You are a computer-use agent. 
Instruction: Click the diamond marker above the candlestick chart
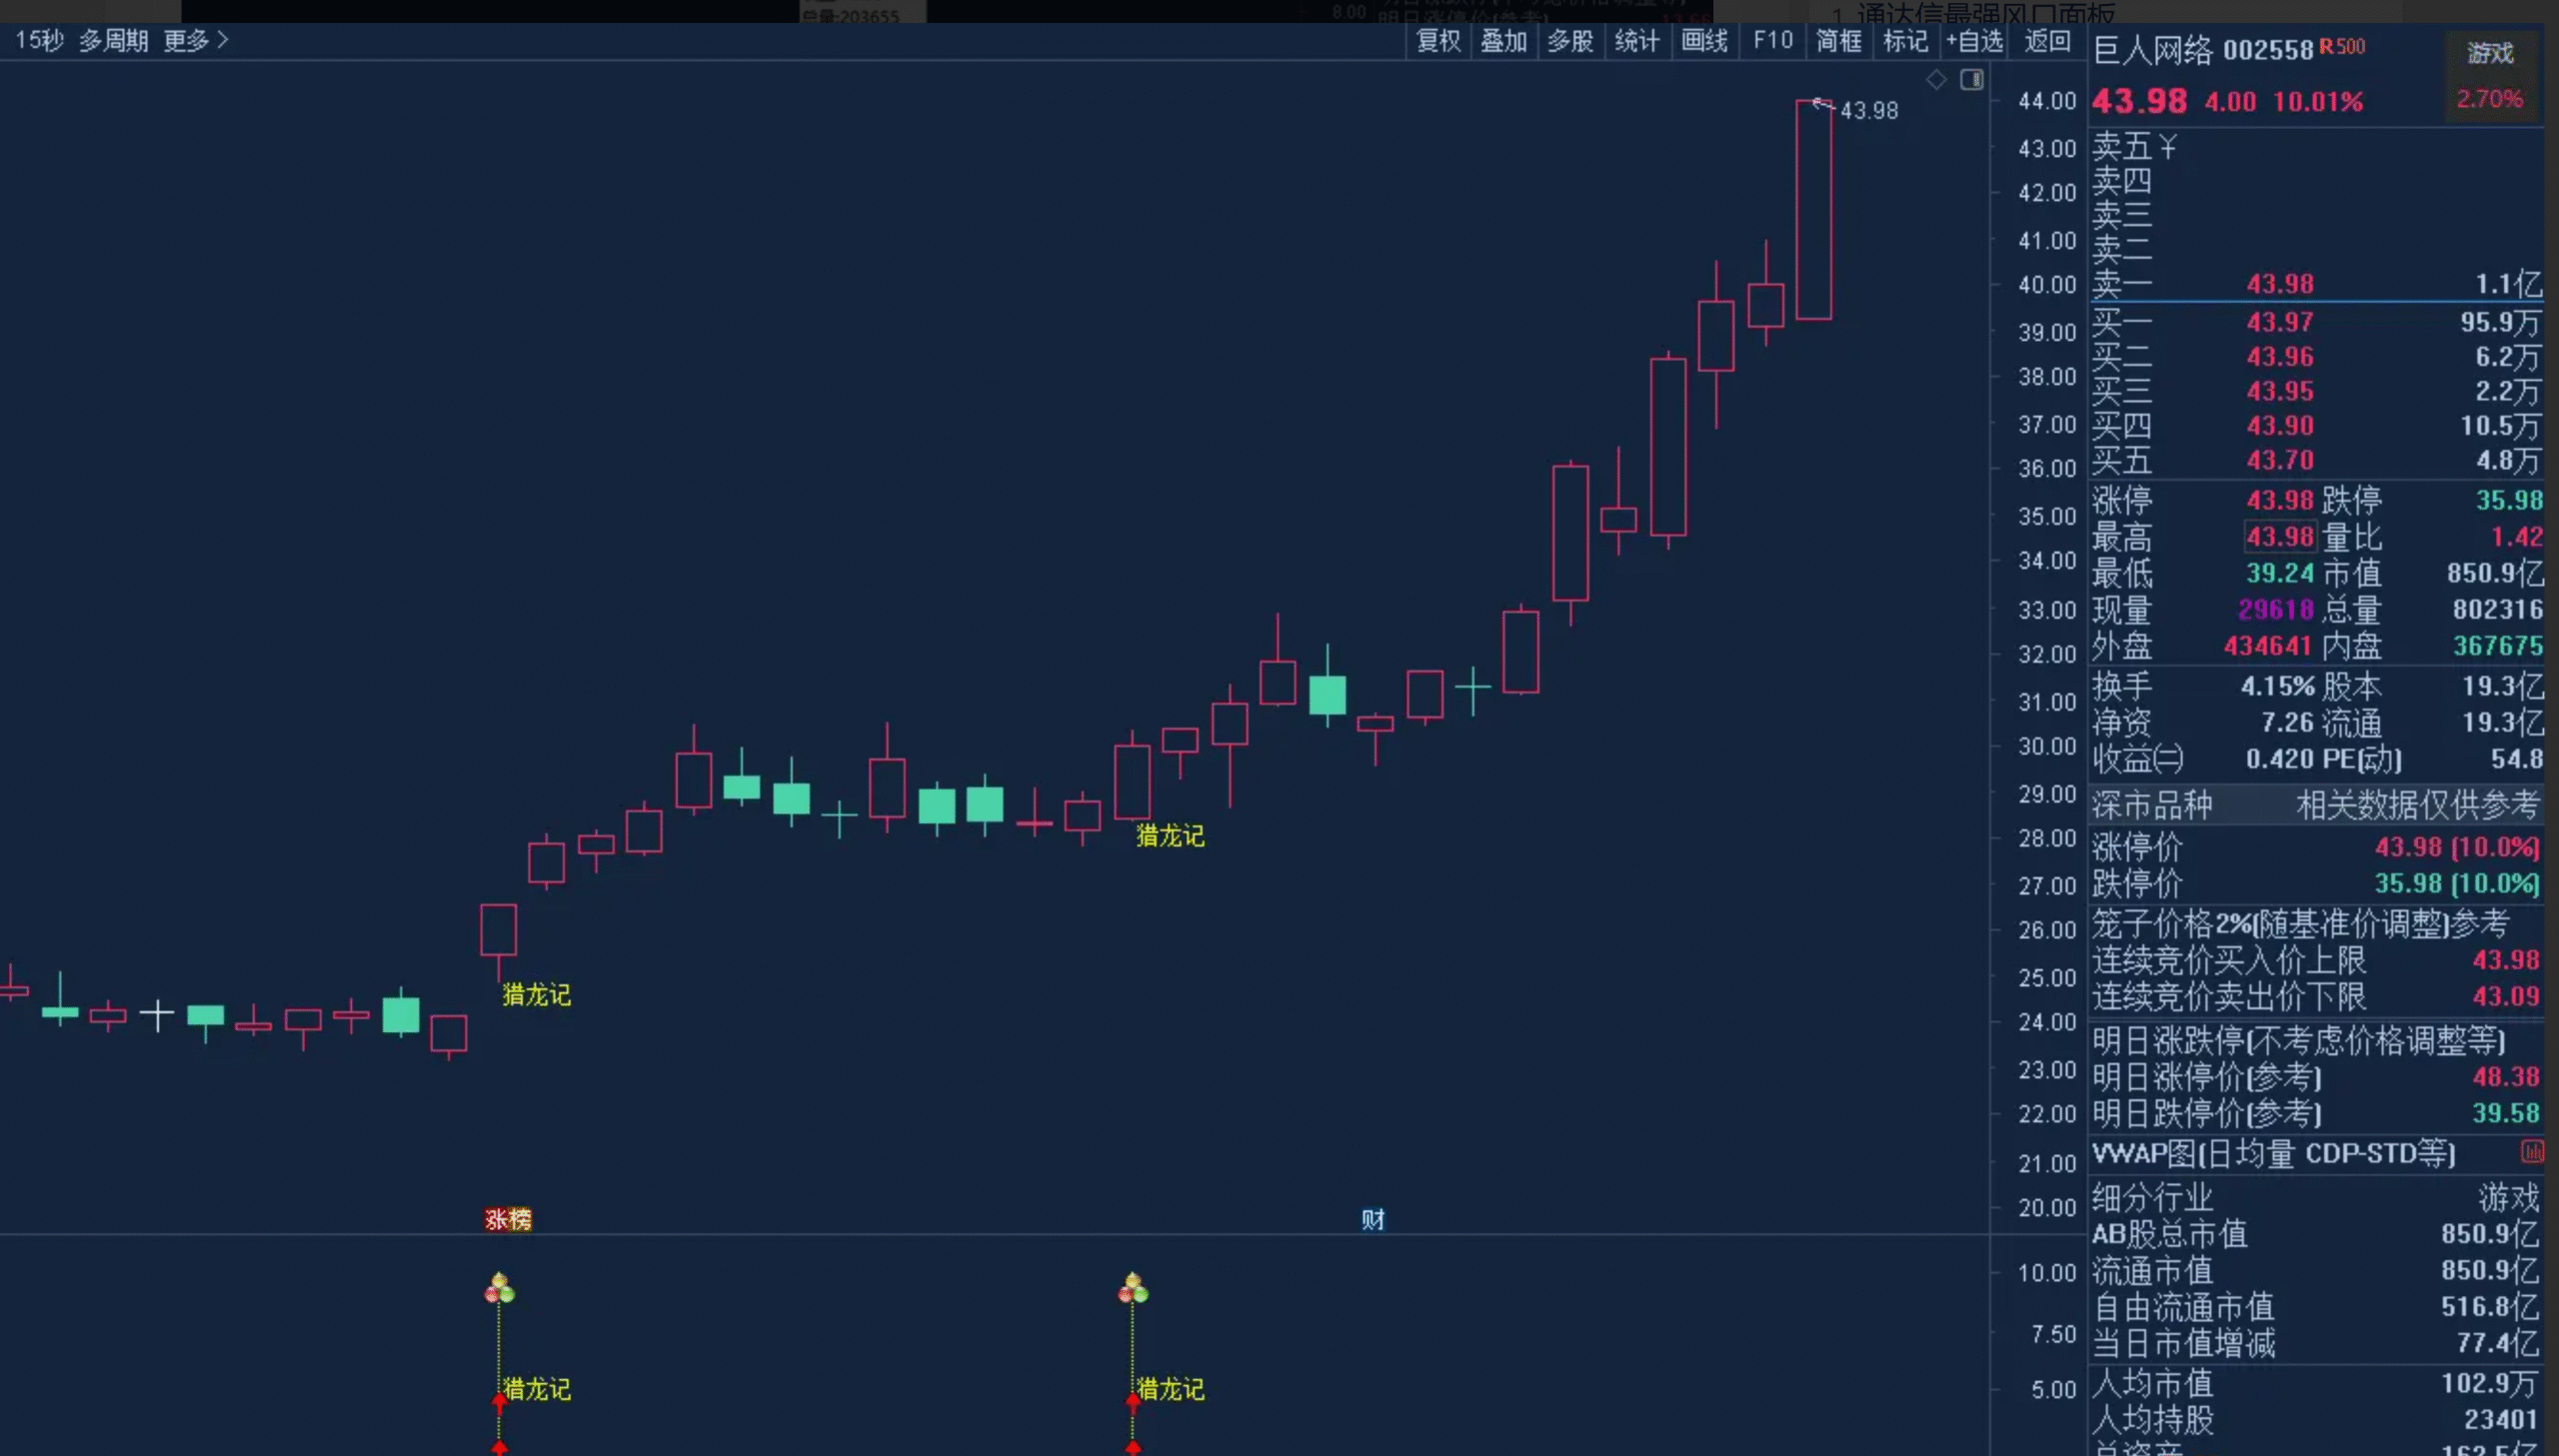click(x=1937, y=79)
